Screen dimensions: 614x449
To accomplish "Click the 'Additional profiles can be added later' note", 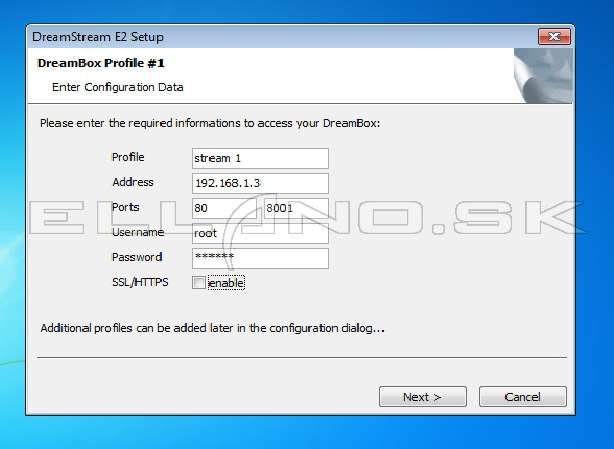I will pyautogui.click(x=213, y=328).
